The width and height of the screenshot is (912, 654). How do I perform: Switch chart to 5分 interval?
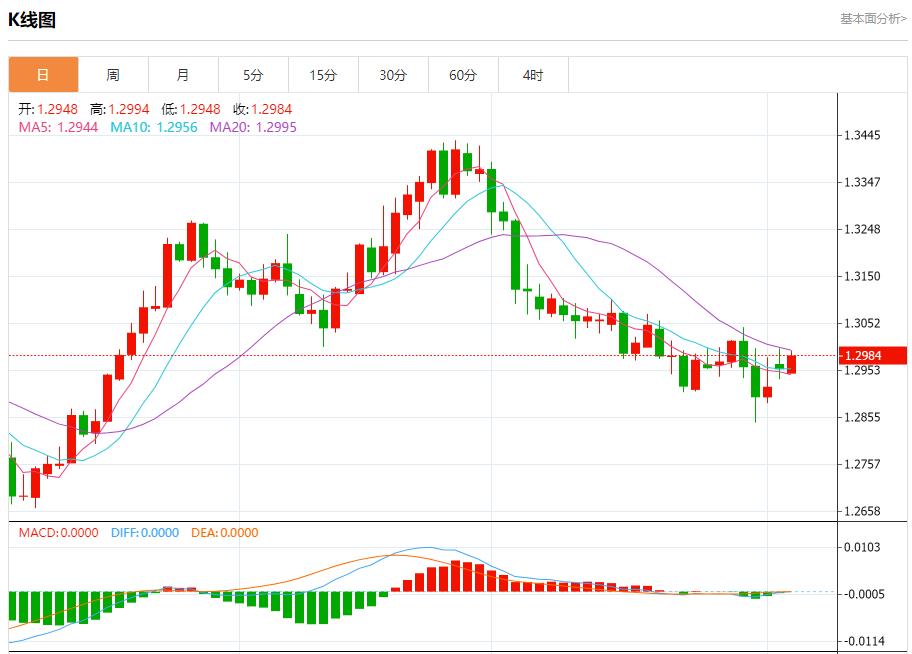253,75
